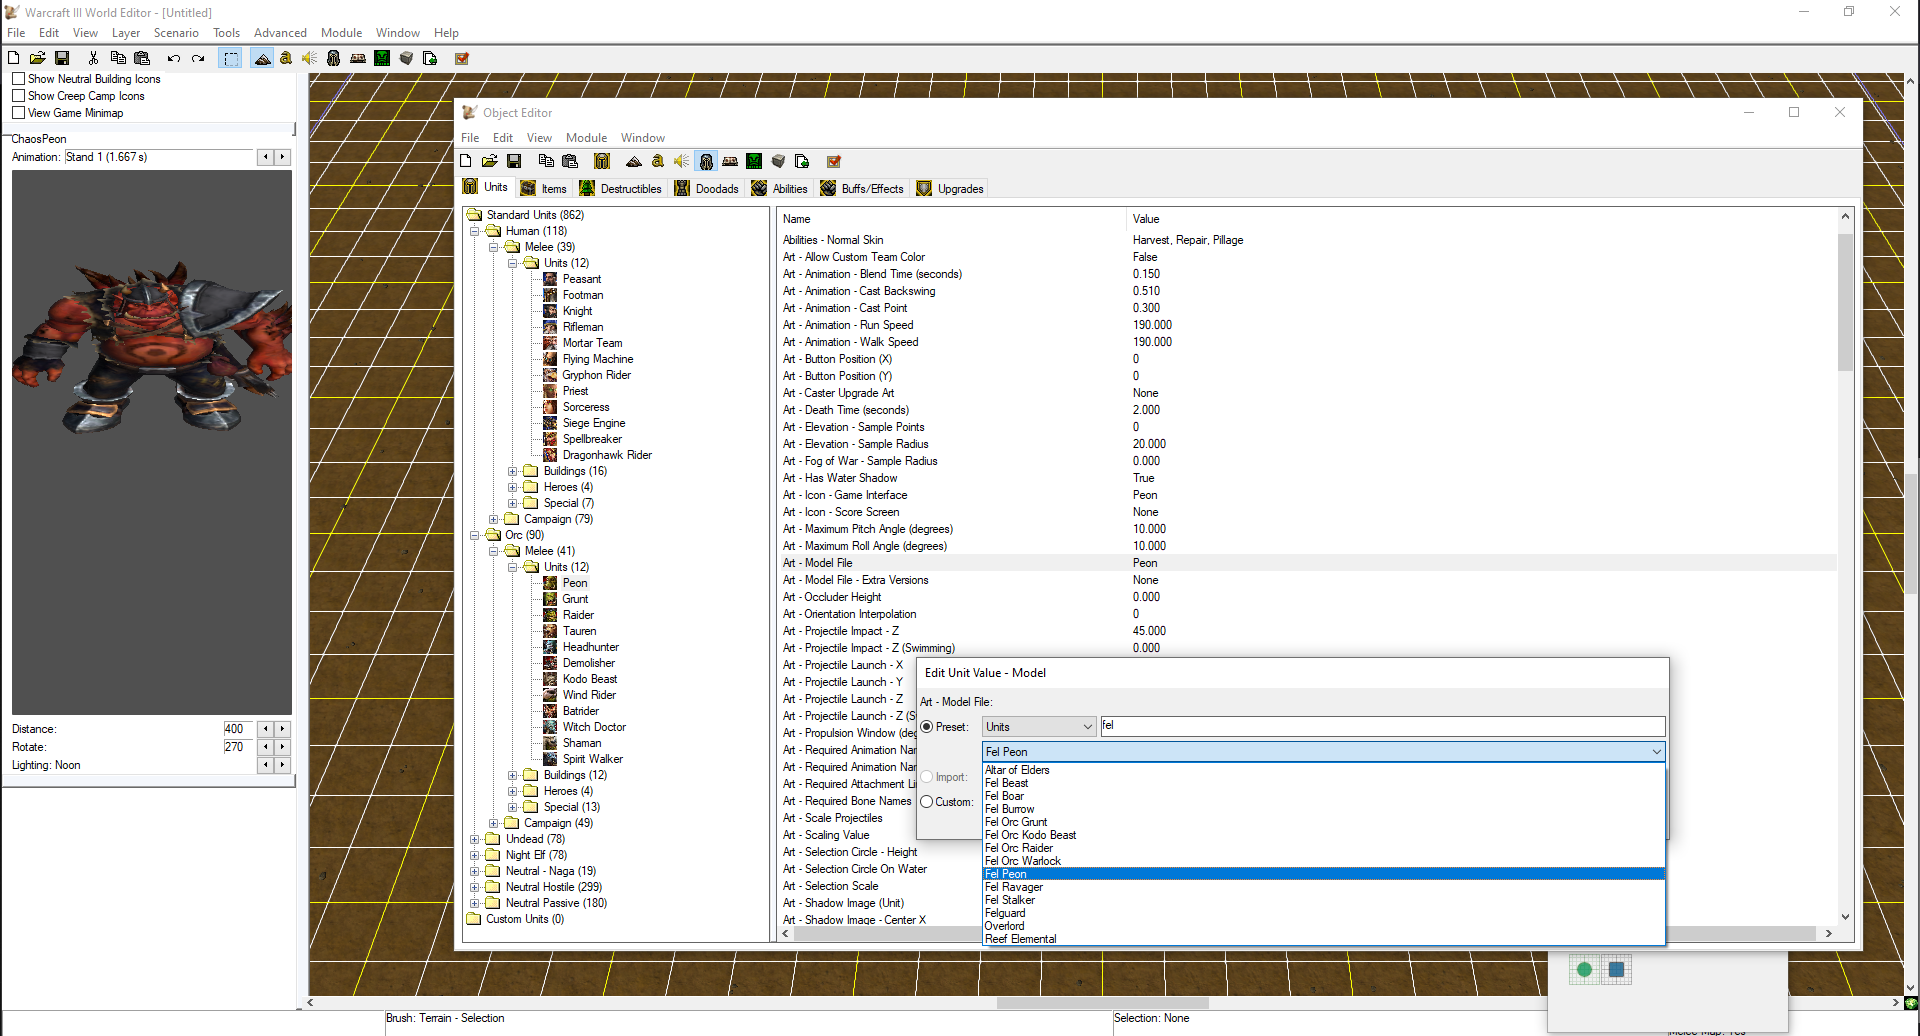Click the Save icon in Object Editor toolbar
The width and height of the screenshot is (1920, 1036).
[514, 161]
